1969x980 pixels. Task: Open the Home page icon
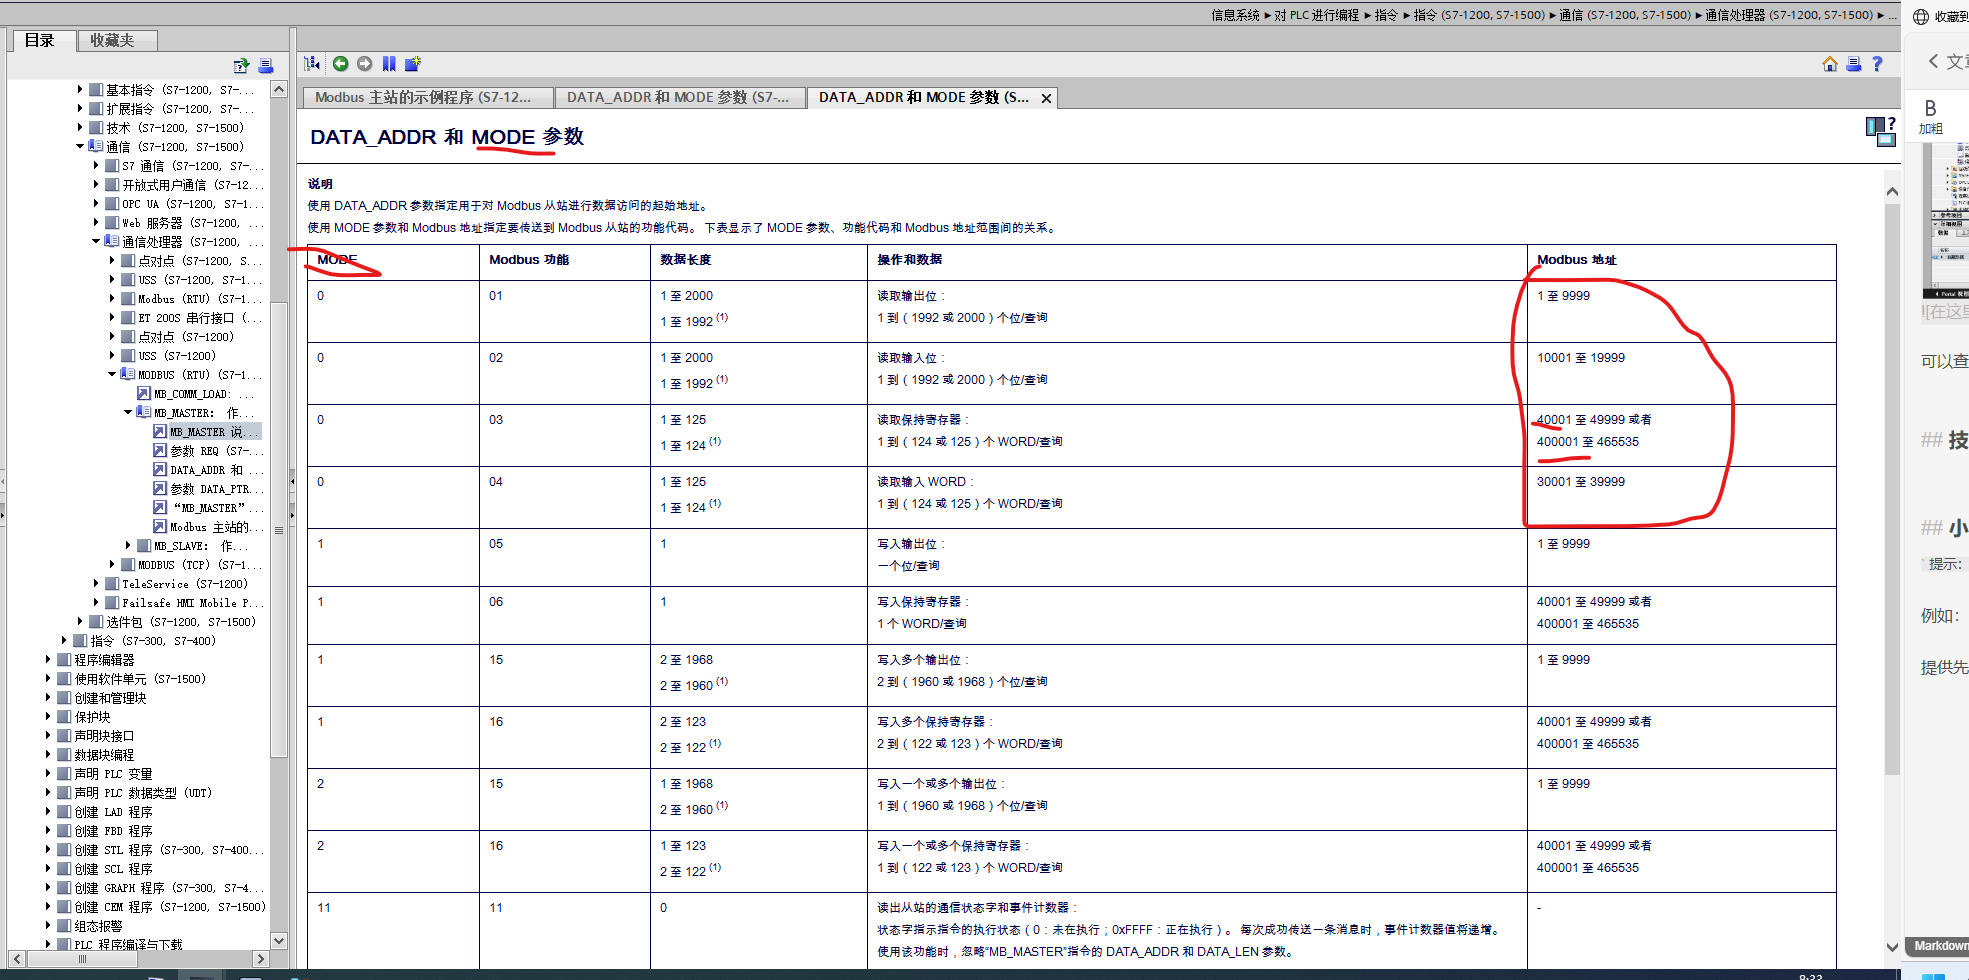[x=1829, y=63]
